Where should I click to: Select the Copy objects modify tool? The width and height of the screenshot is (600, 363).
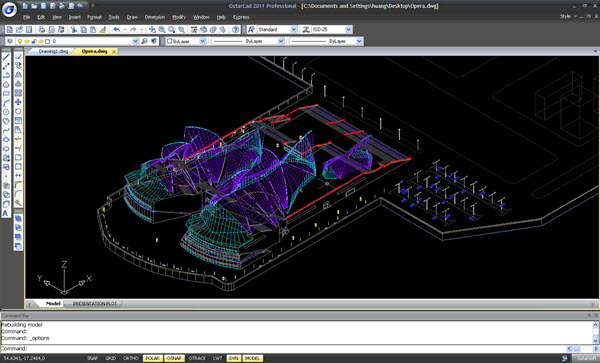point(18,66)
